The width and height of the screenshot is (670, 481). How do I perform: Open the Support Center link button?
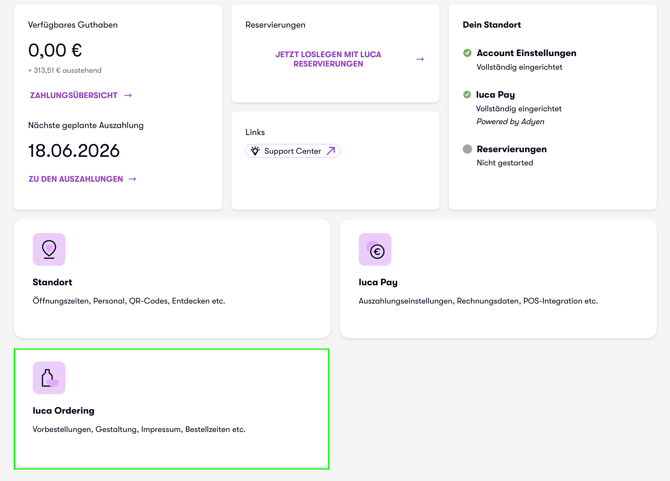(x=293, y=151)
